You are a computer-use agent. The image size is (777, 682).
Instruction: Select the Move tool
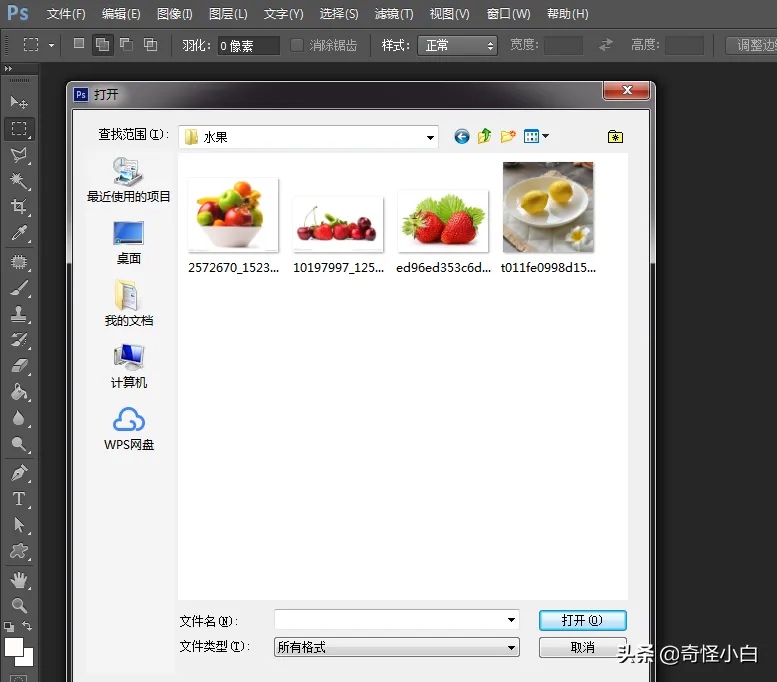coord(18,102)
